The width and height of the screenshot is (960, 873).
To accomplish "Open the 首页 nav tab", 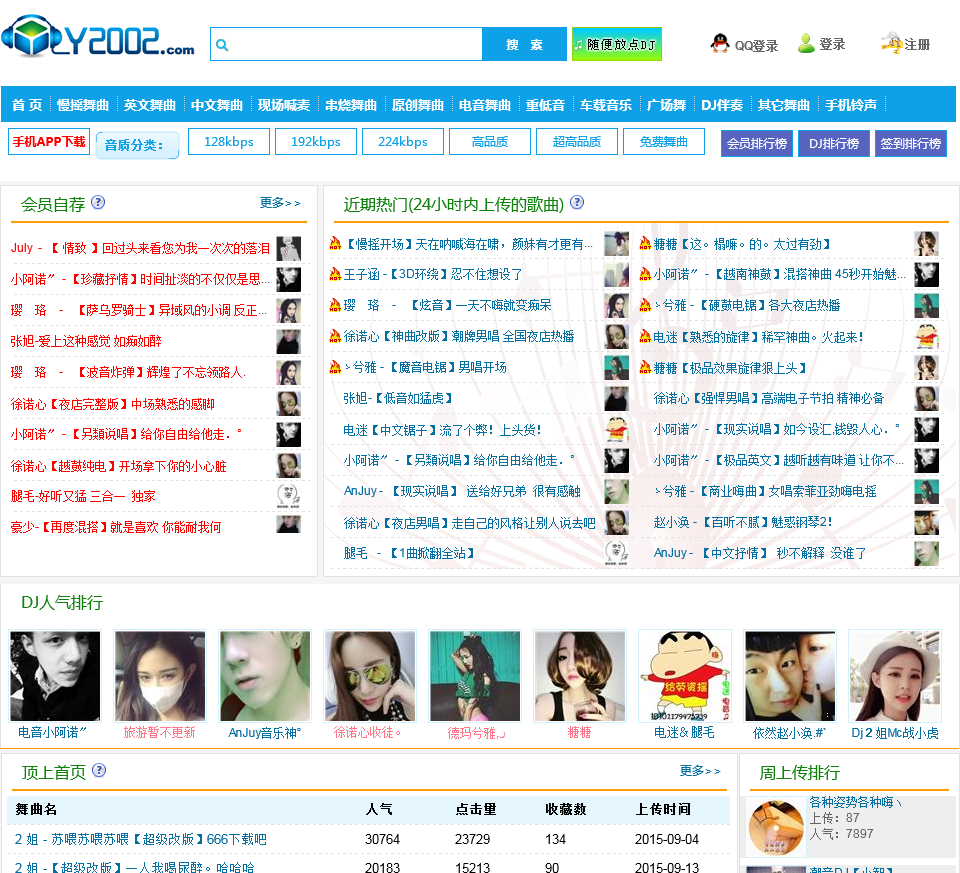I will click(27, 105).
